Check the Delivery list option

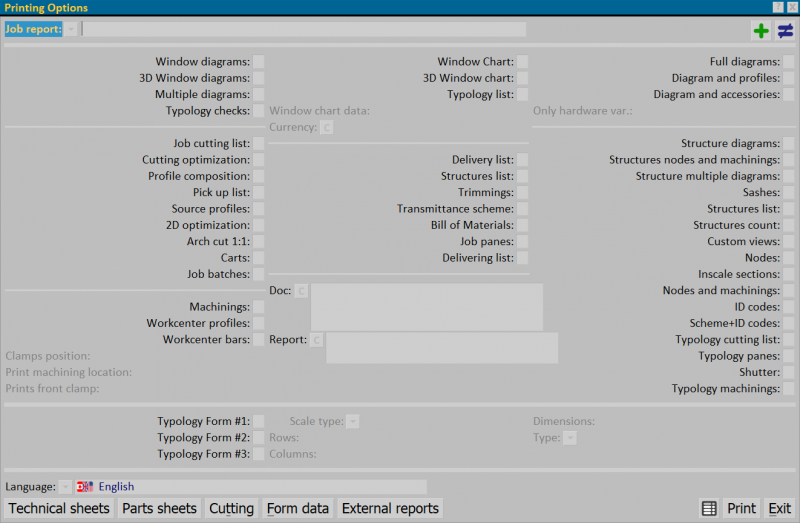coord(522,160)
